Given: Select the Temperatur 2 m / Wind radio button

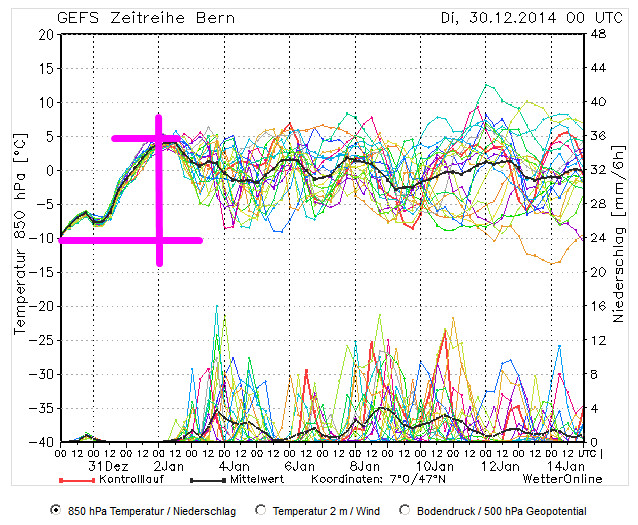Looking at the screenshot, I should pyautogui.click(x=262, y=510).
